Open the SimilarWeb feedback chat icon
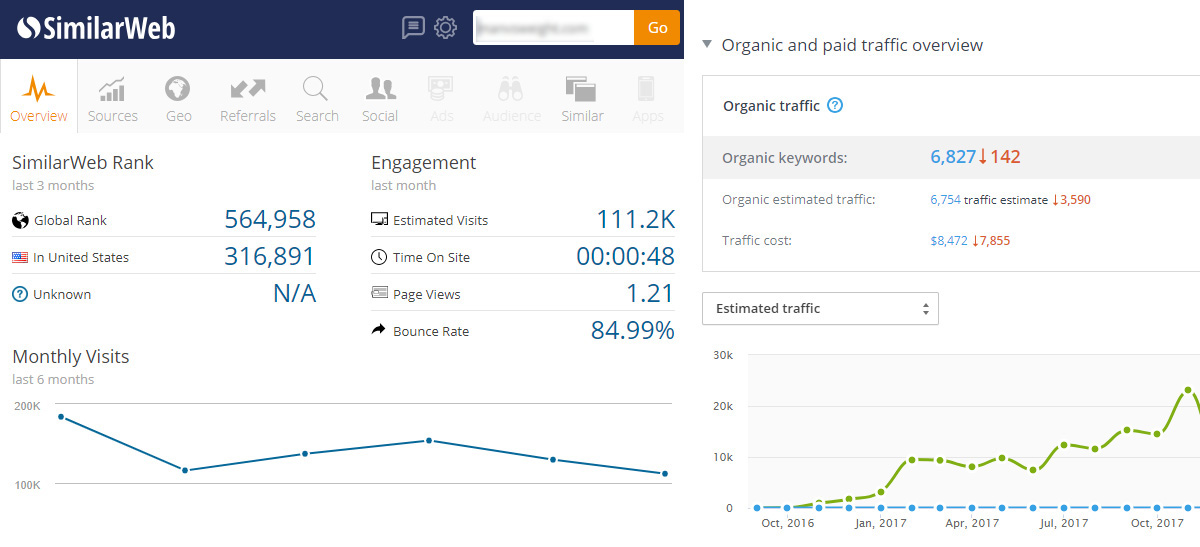 tap(413, 28)
